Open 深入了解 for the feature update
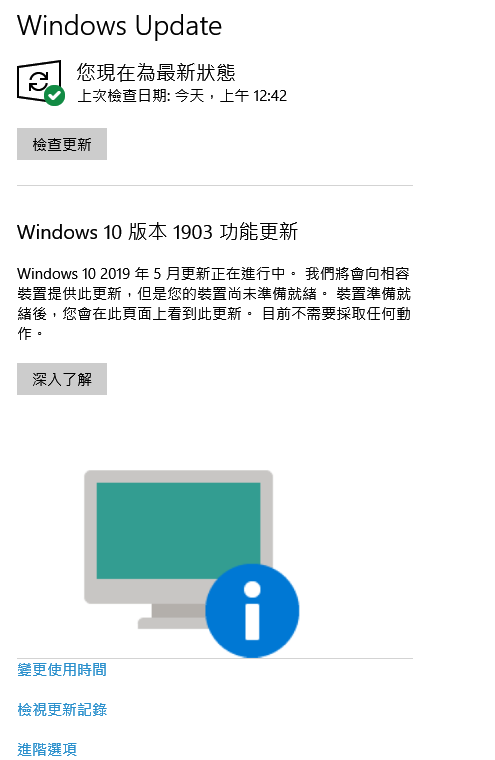 (x=62, y=379)
